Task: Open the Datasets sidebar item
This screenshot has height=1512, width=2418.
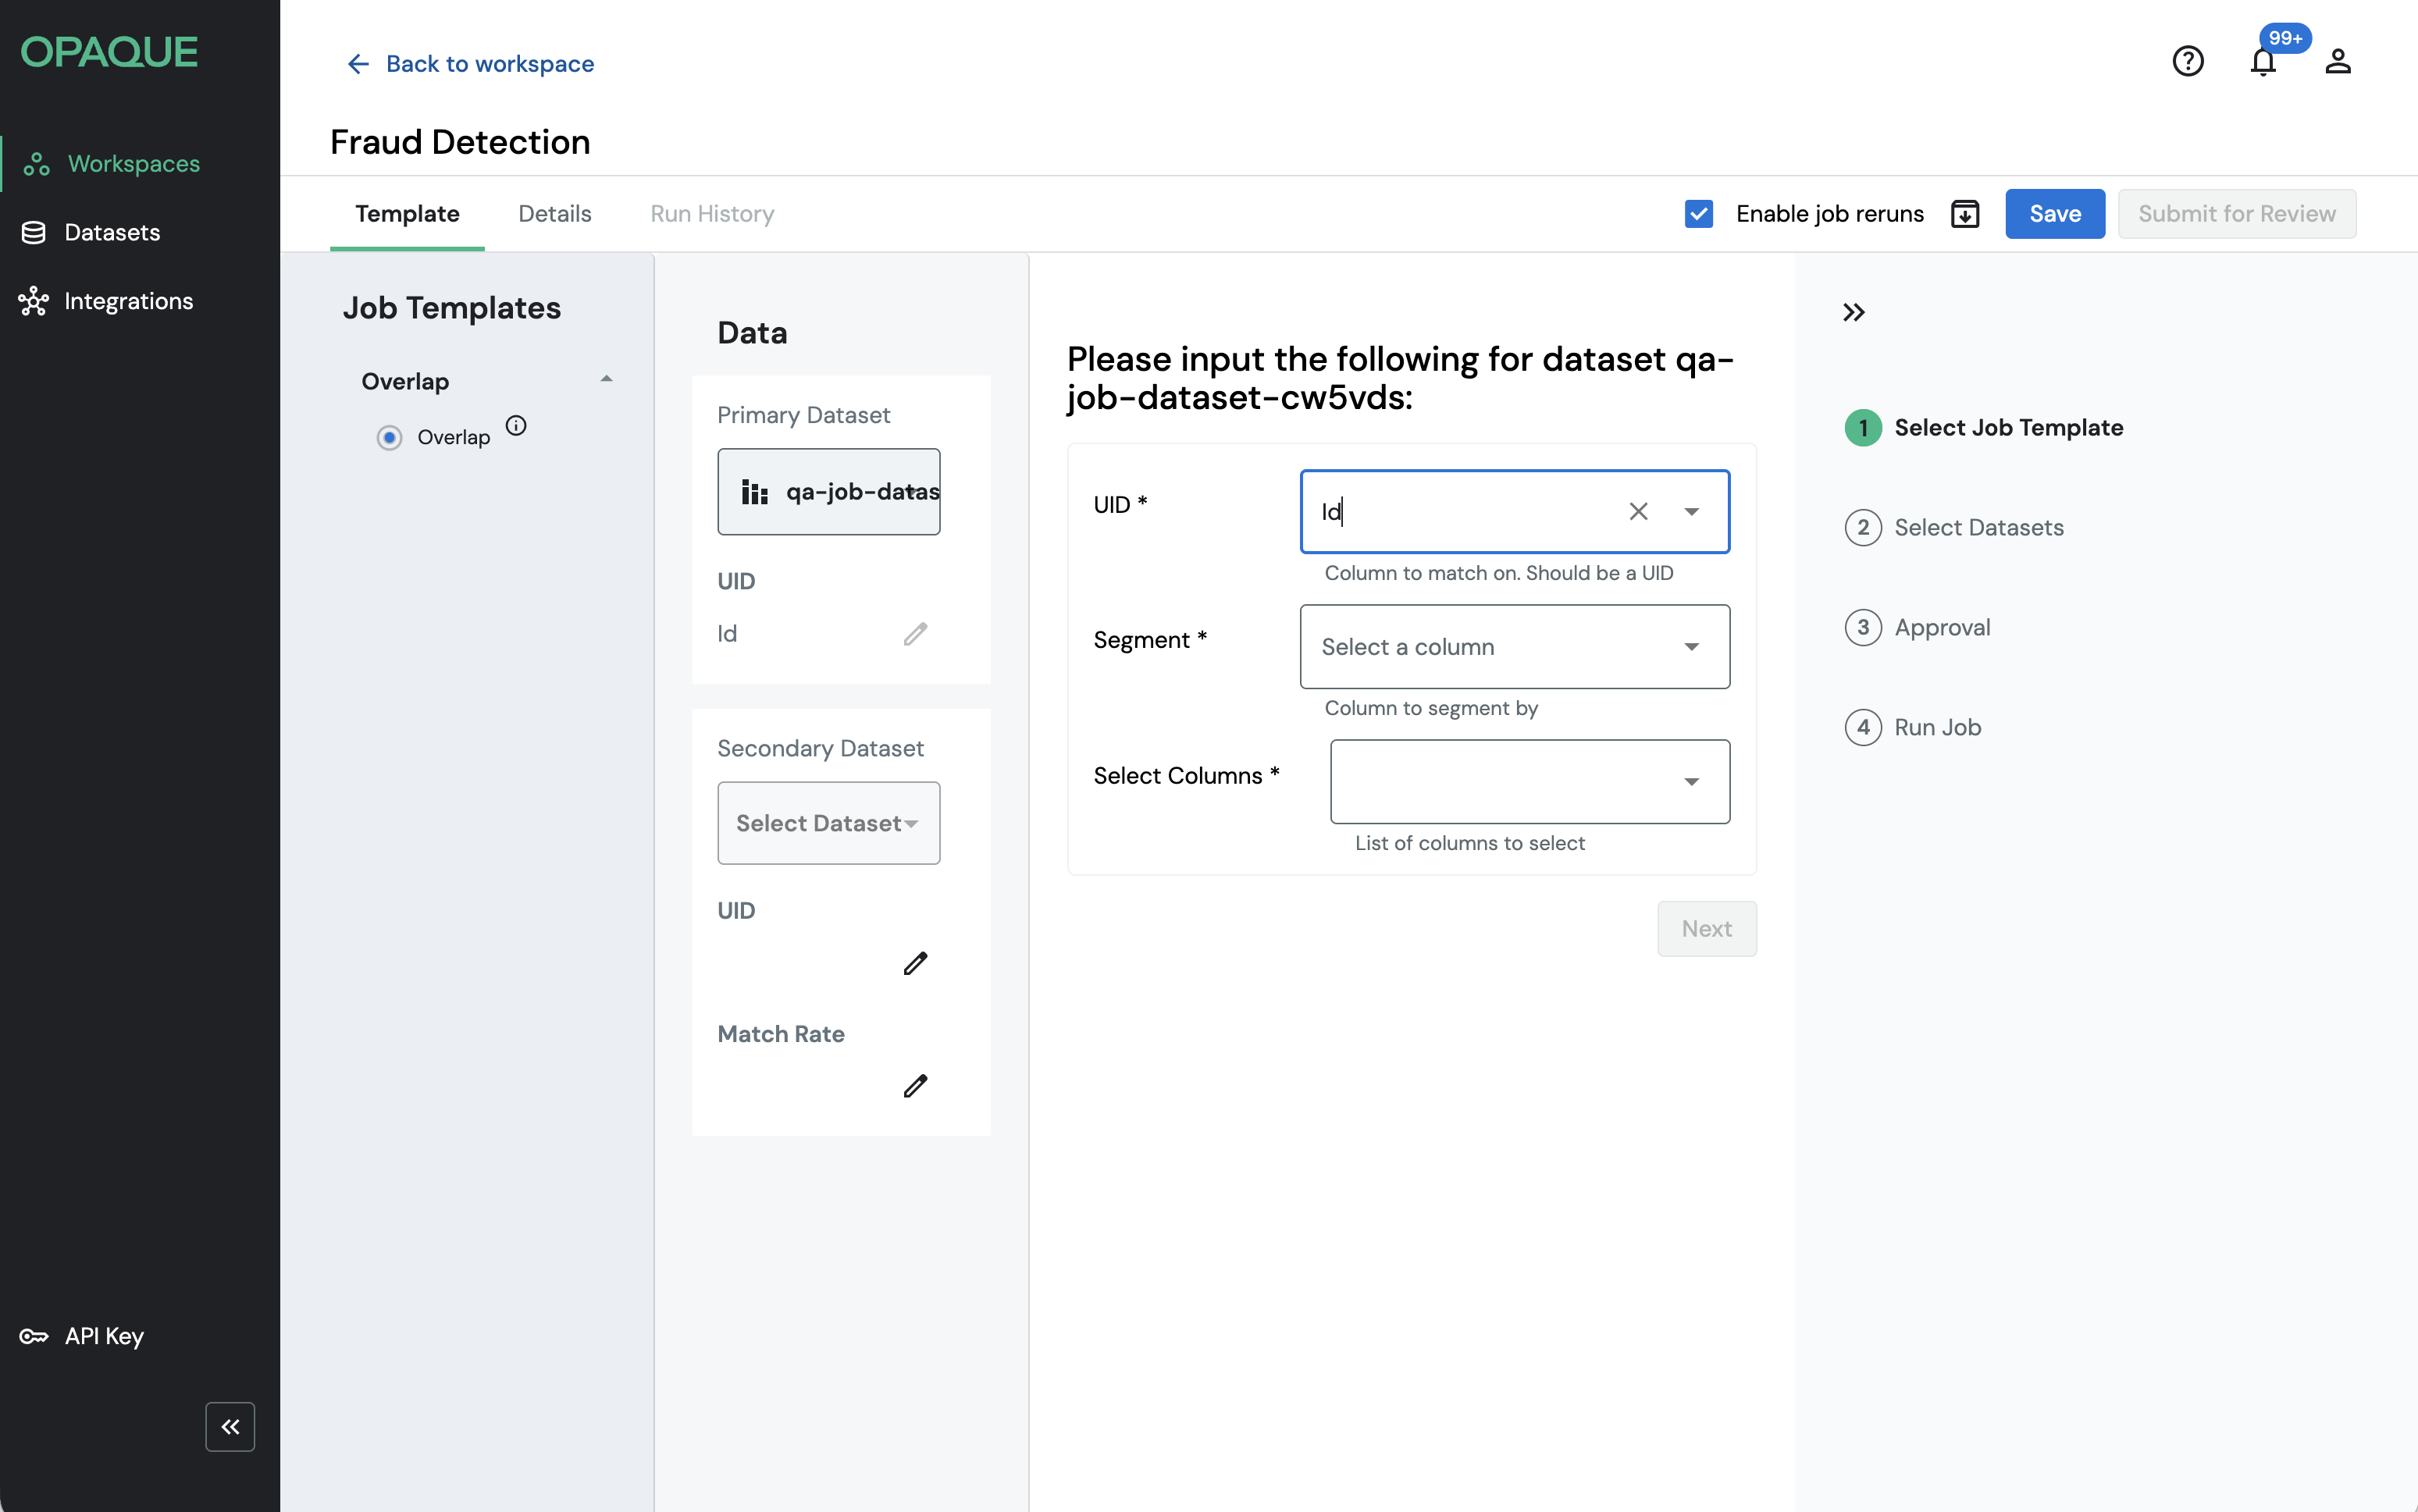Action: (112, 232)
